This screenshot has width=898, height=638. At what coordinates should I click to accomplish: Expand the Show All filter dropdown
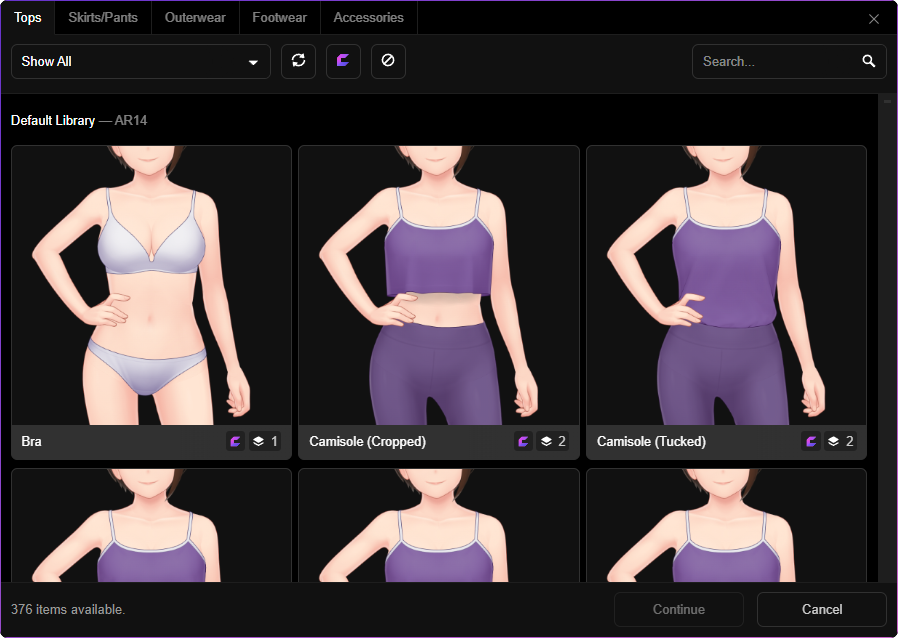(141, 62)
